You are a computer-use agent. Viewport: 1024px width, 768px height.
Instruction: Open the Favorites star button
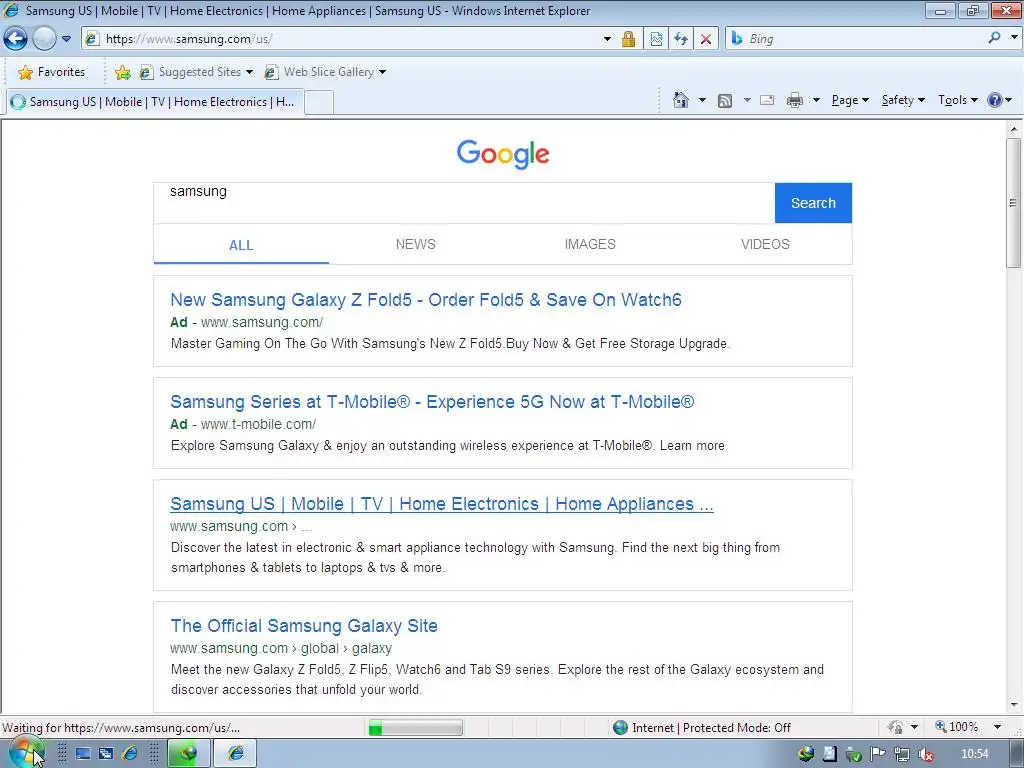tap(52, 72)
